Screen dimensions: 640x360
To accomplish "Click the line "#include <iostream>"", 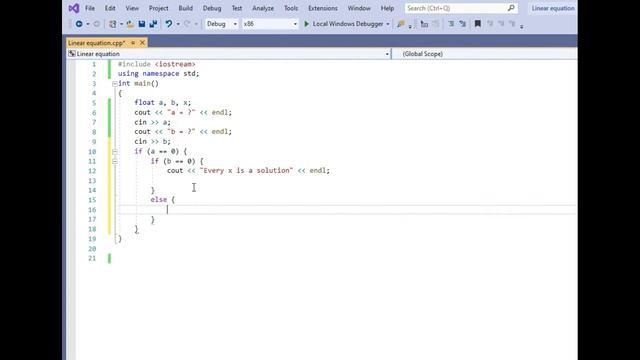I will (x=156, y=64).
